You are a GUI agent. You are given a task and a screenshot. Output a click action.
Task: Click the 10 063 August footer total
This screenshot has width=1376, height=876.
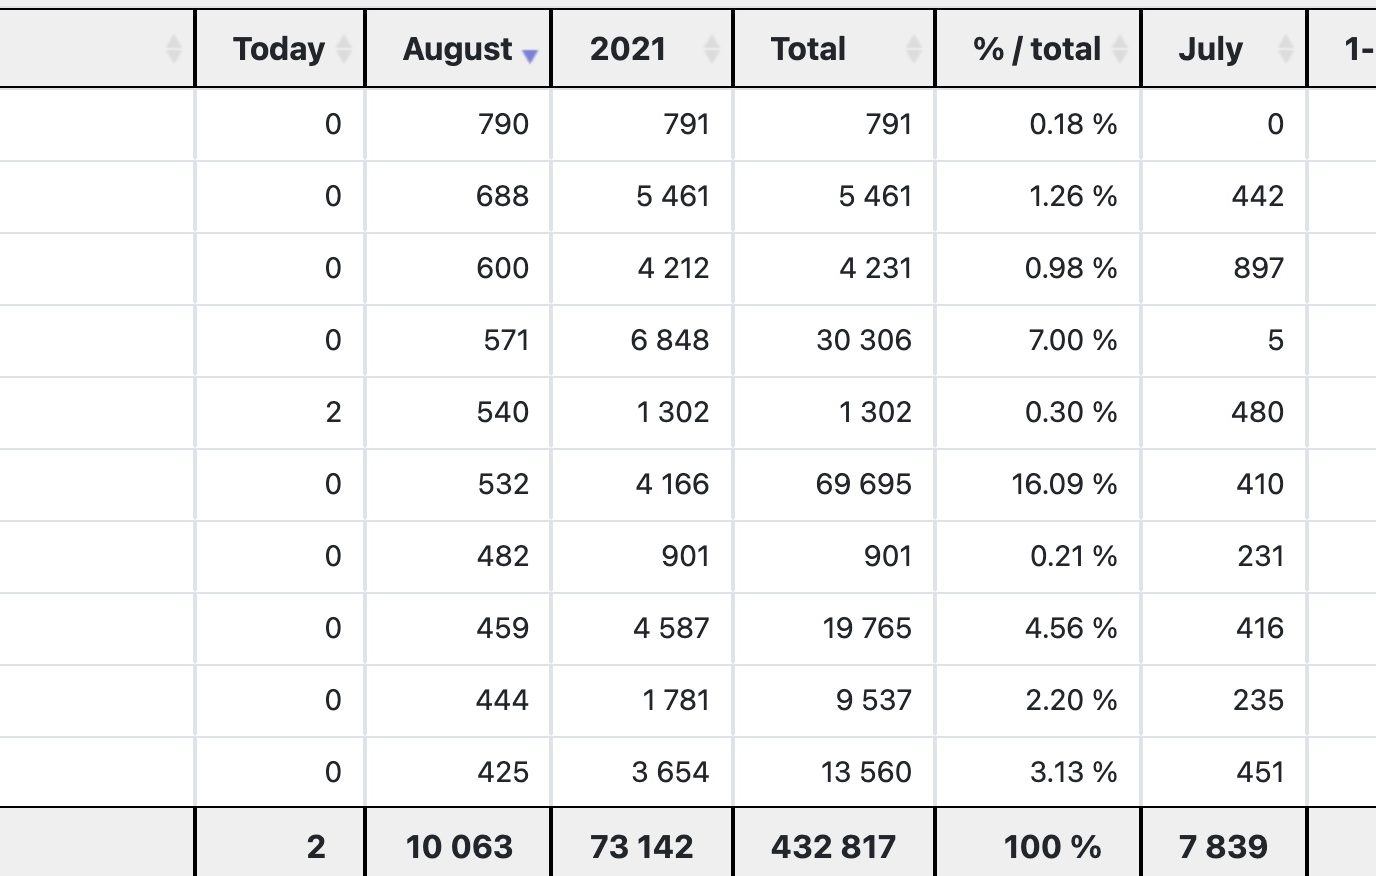459,847
